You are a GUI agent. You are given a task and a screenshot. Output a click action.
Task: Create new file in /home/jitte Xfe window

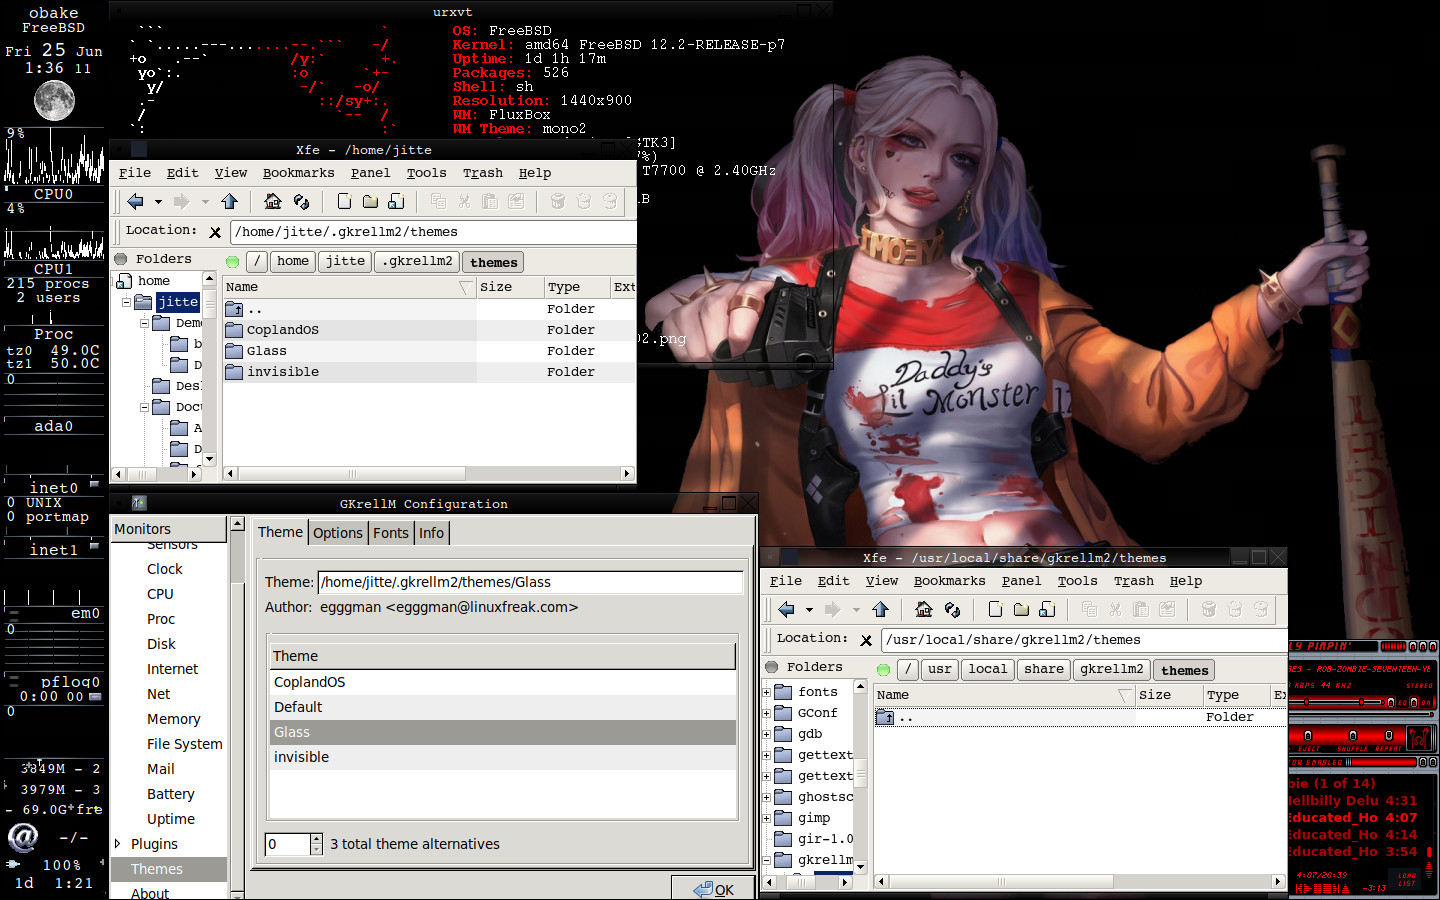344,202
